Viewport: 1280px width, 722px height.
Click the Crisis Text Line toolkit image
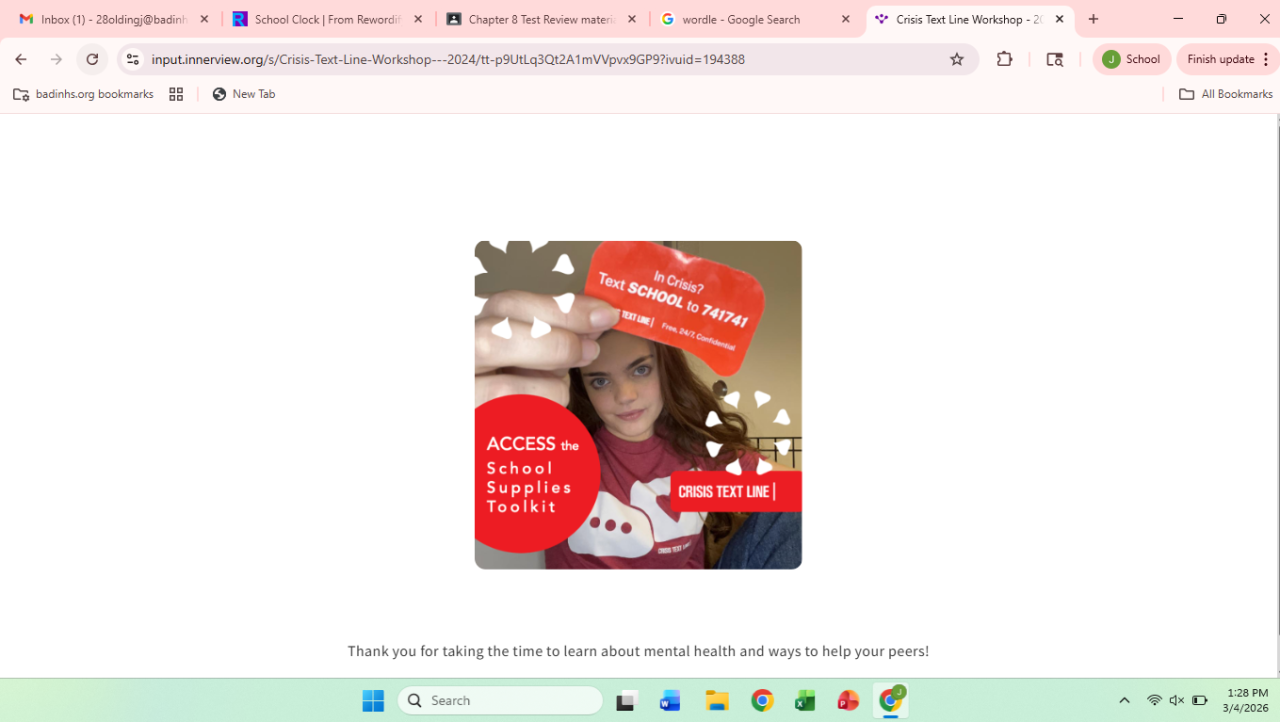[x=638, y=405]
